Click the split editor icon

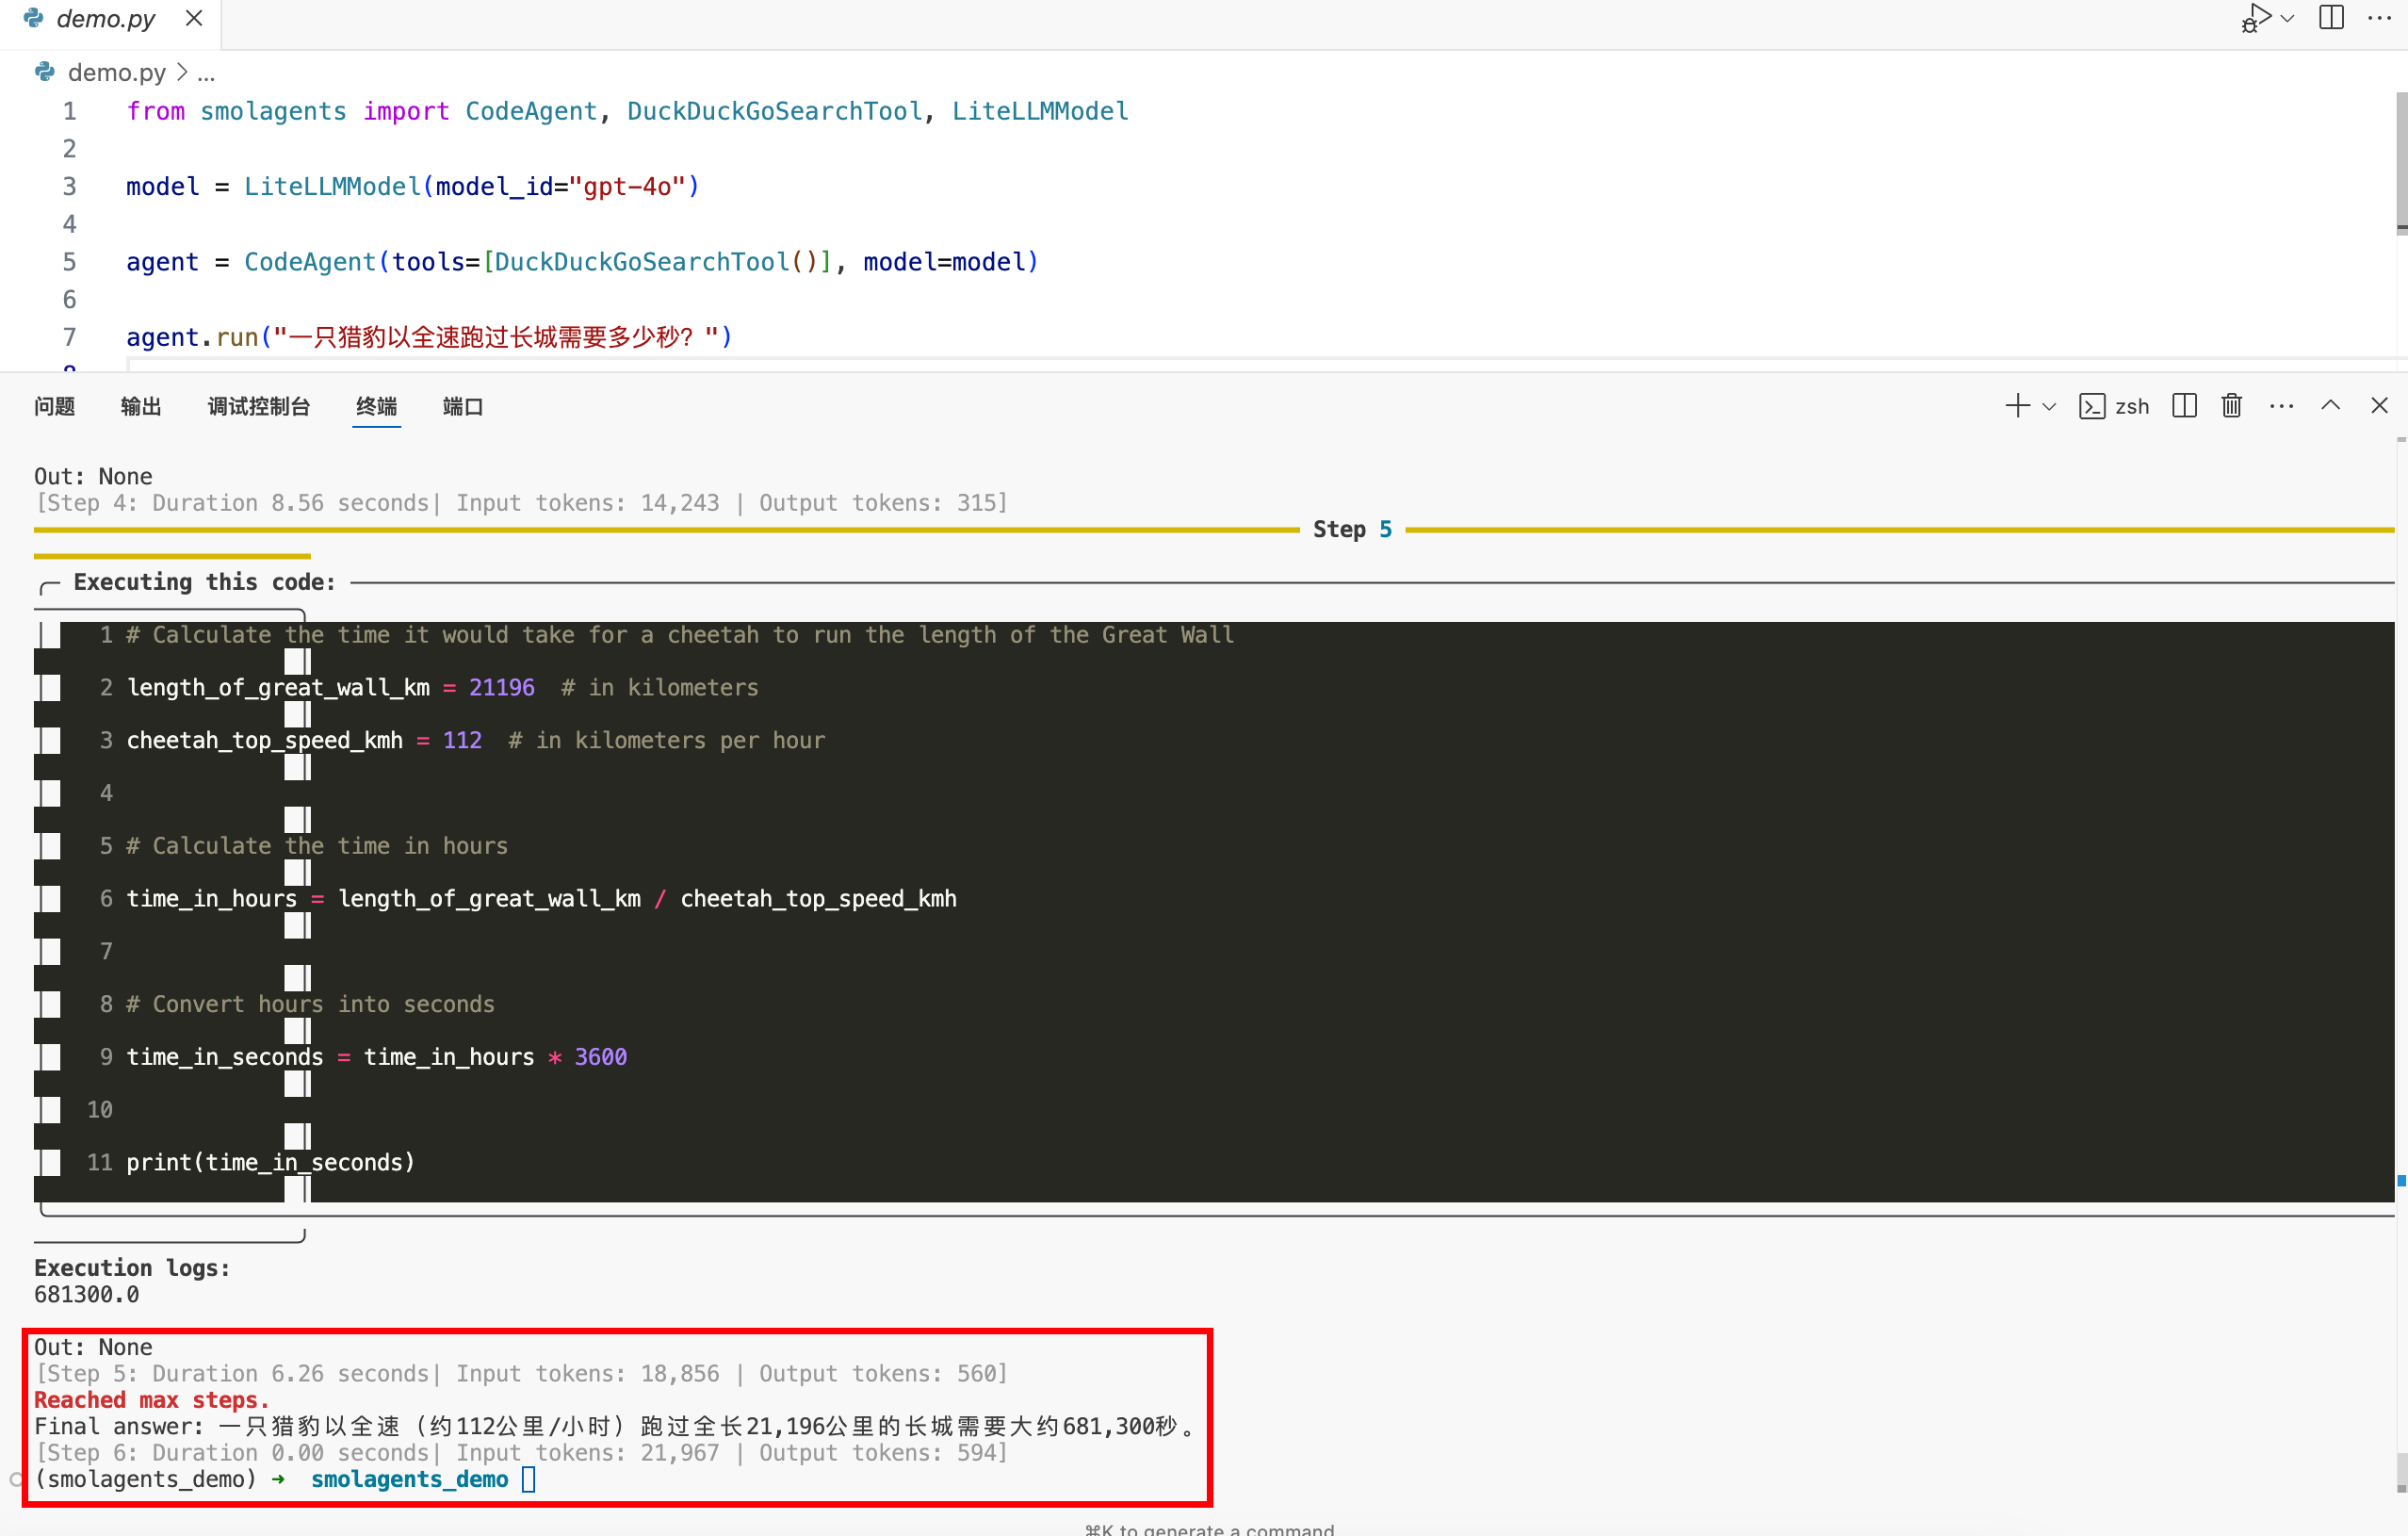[2331, 18]
